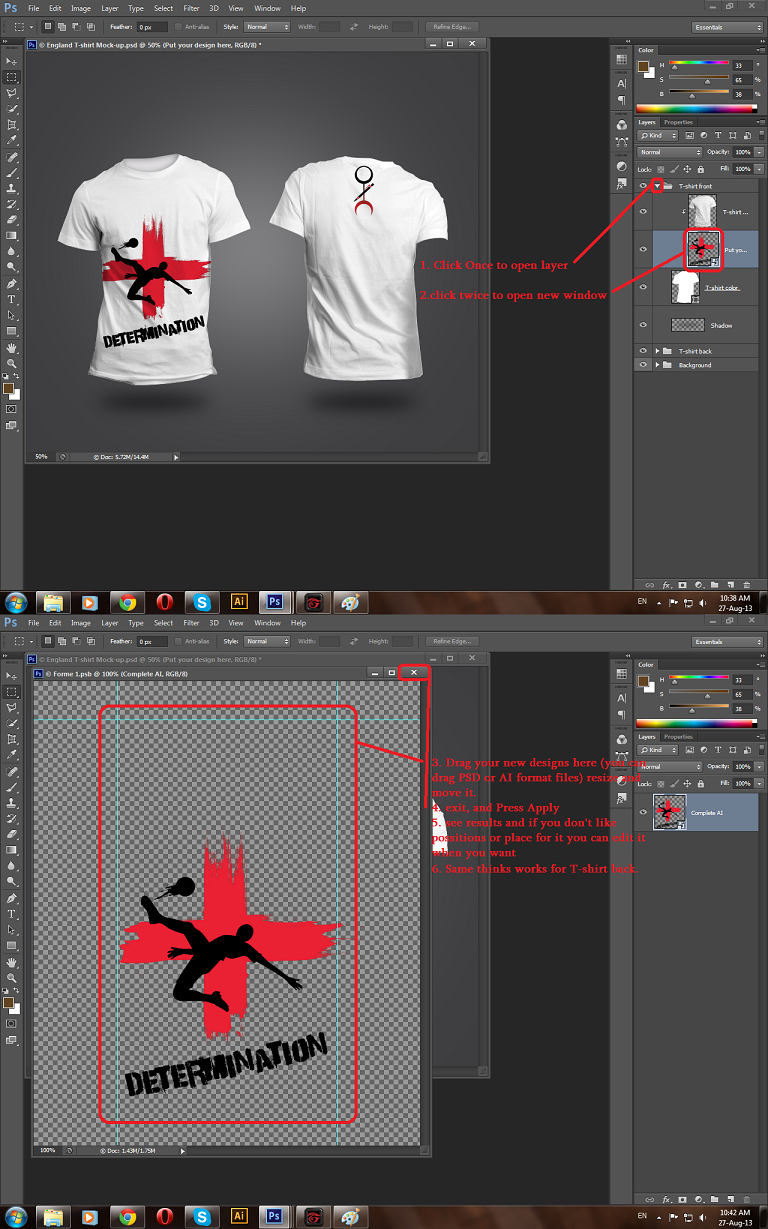This screenshot has height=1229, width=768.
Task: Open the fx layer style menu, 10:42 AM Layers panel
Action: pyautogui.click(x=666, y=1198)
